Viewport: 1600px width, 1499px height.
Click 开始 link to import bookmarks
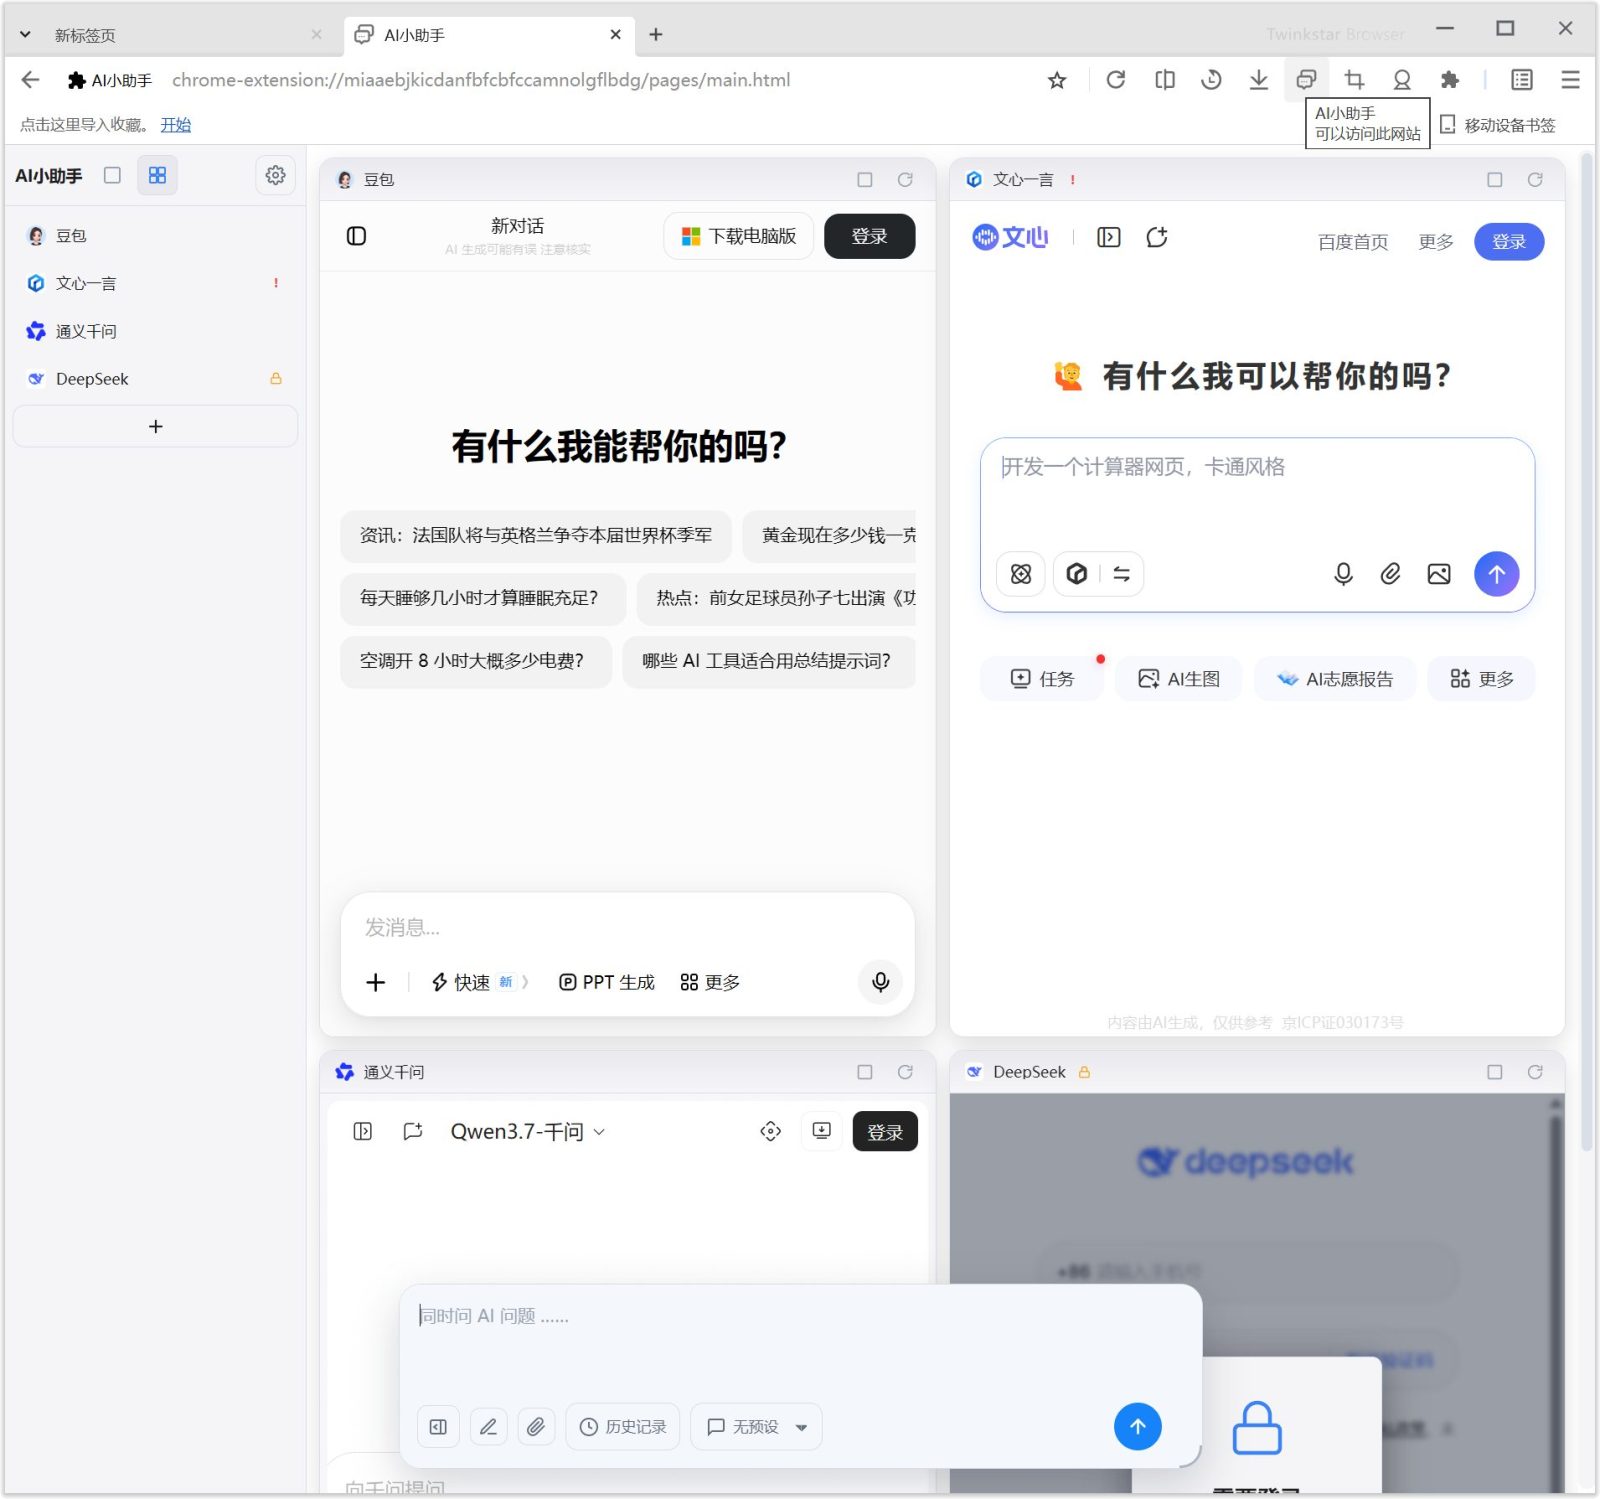click(x=176, y=125)
